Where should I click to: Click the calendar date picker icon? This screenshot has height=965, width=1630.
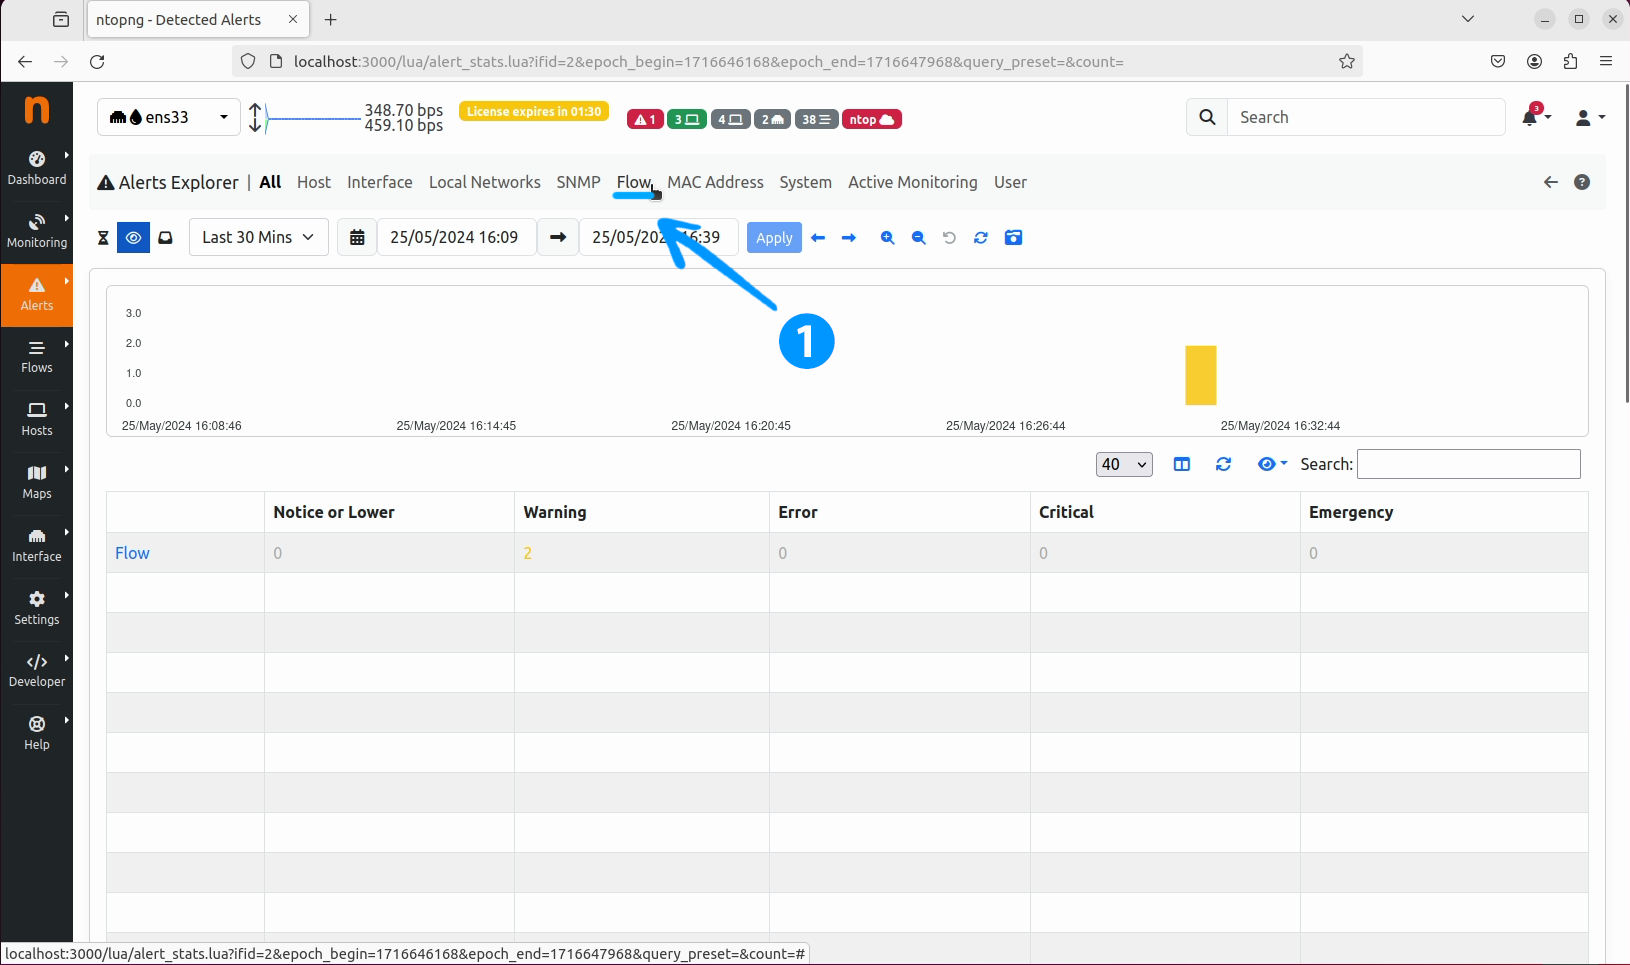point(357,238)
